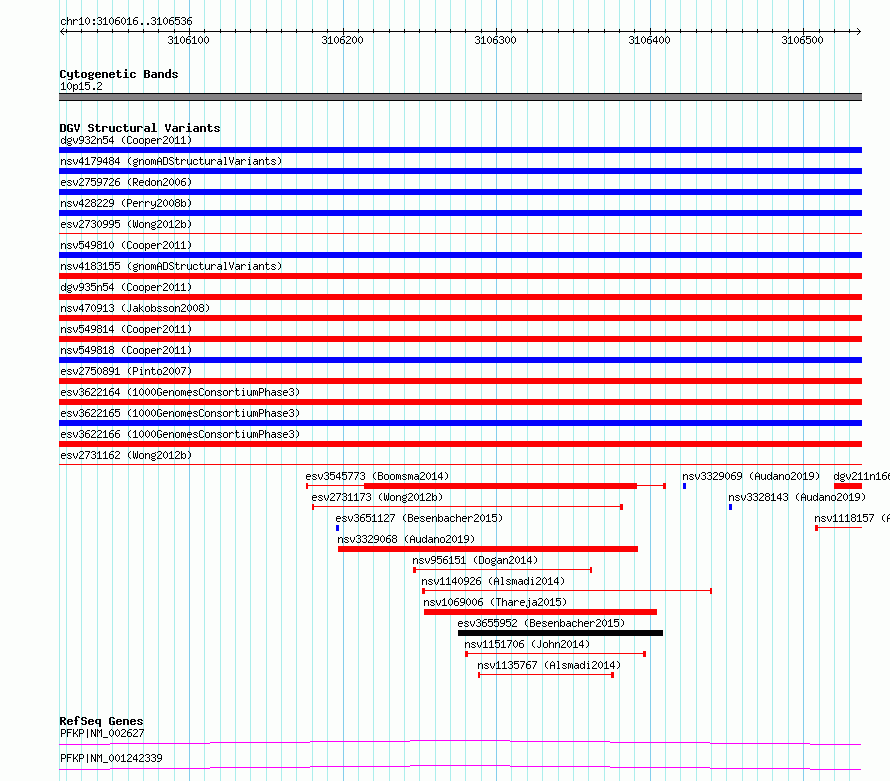890x781 pixels.
Task: Click esv3655952 (Besenbacher2015) label
Action: (x=541, y=623)
